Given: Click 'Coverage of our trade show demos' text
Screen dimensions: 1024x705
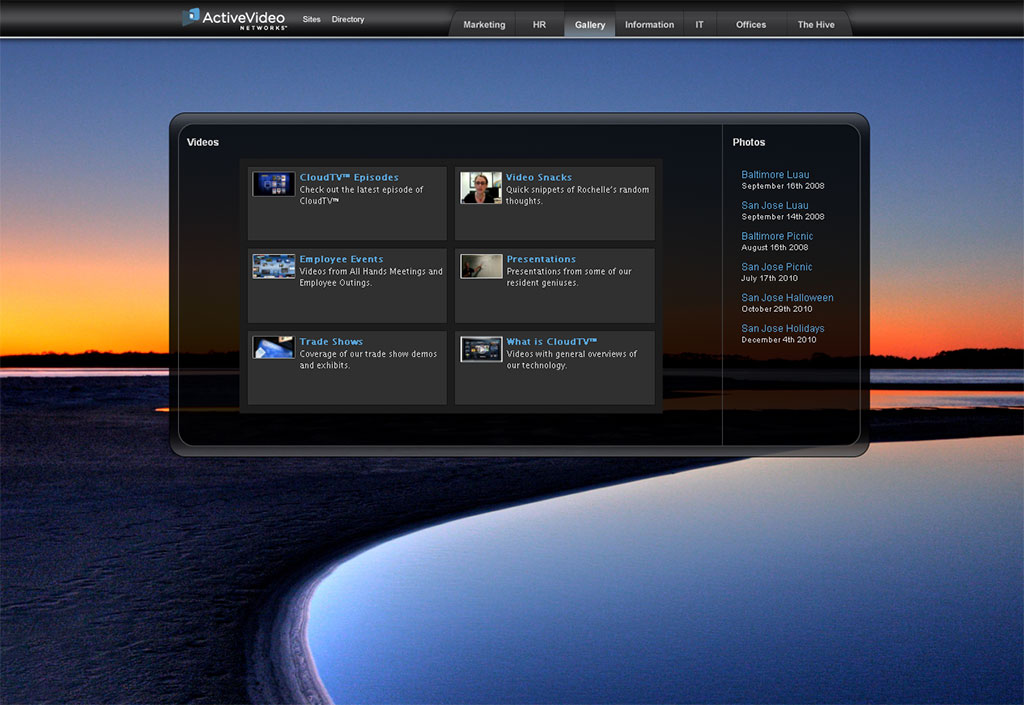Looking at the screenshot, I should click(x=368, y=360).
